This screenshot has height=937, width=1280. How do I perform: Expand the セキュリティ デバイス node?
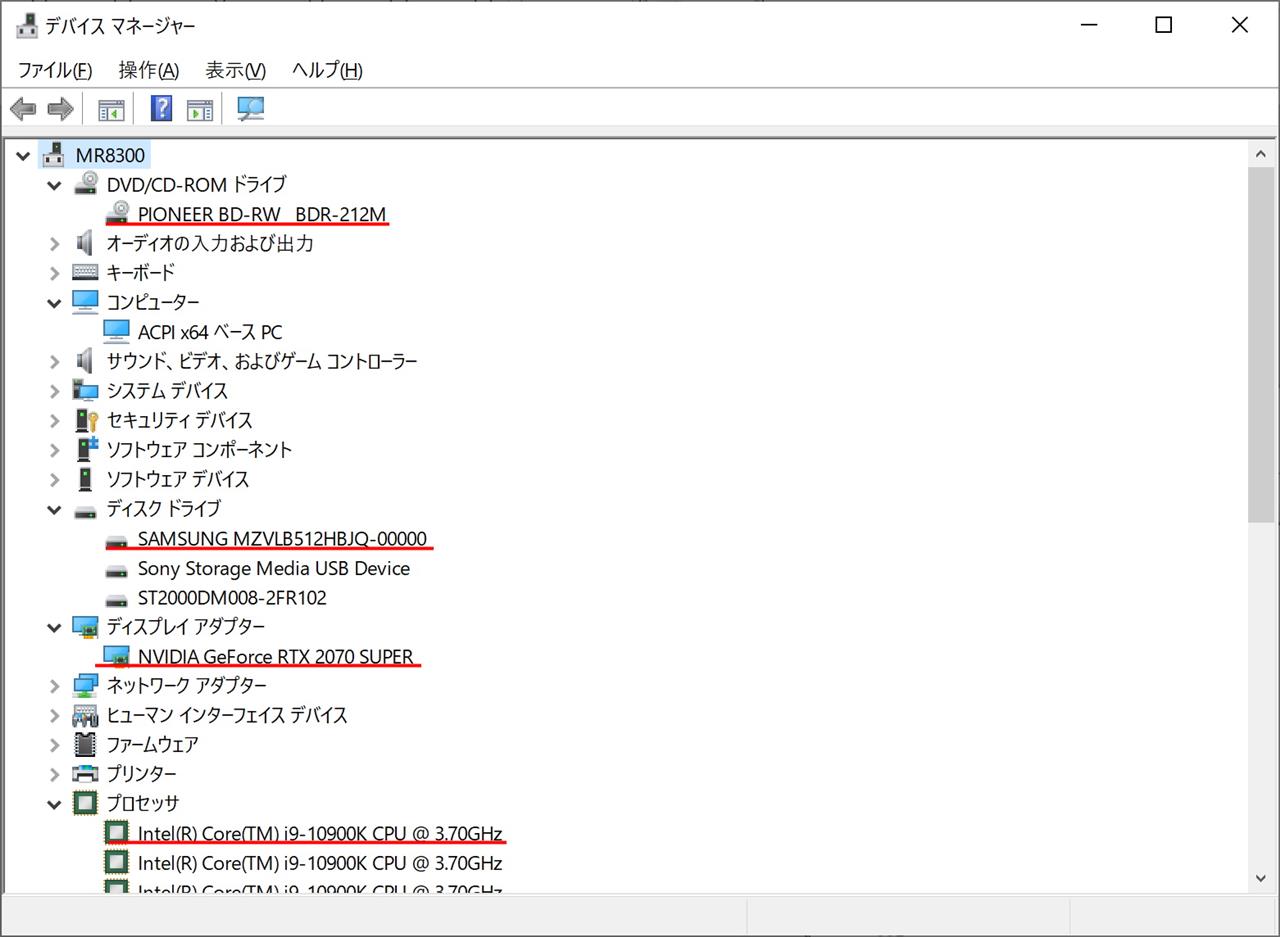[x=55, y=420]
